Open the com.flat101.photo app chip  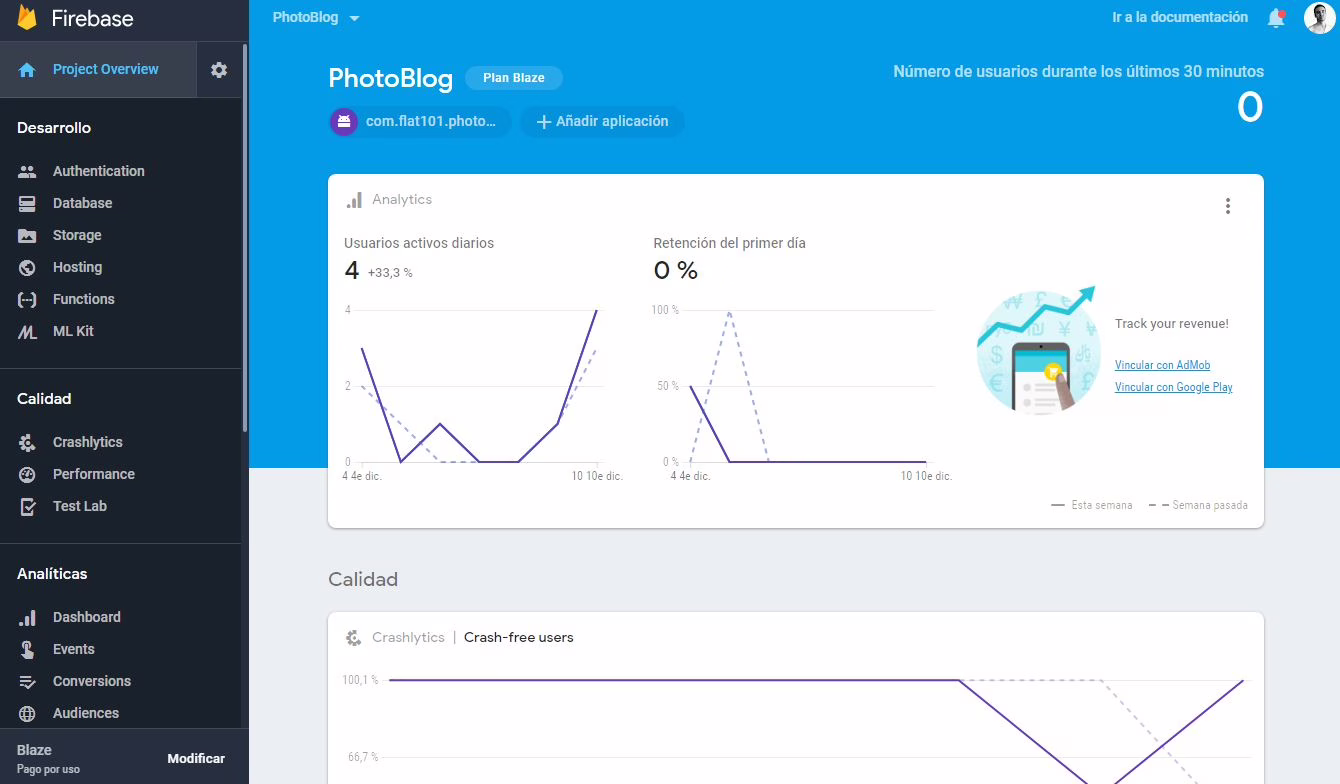pyautogui.click(x=420, y=122)
